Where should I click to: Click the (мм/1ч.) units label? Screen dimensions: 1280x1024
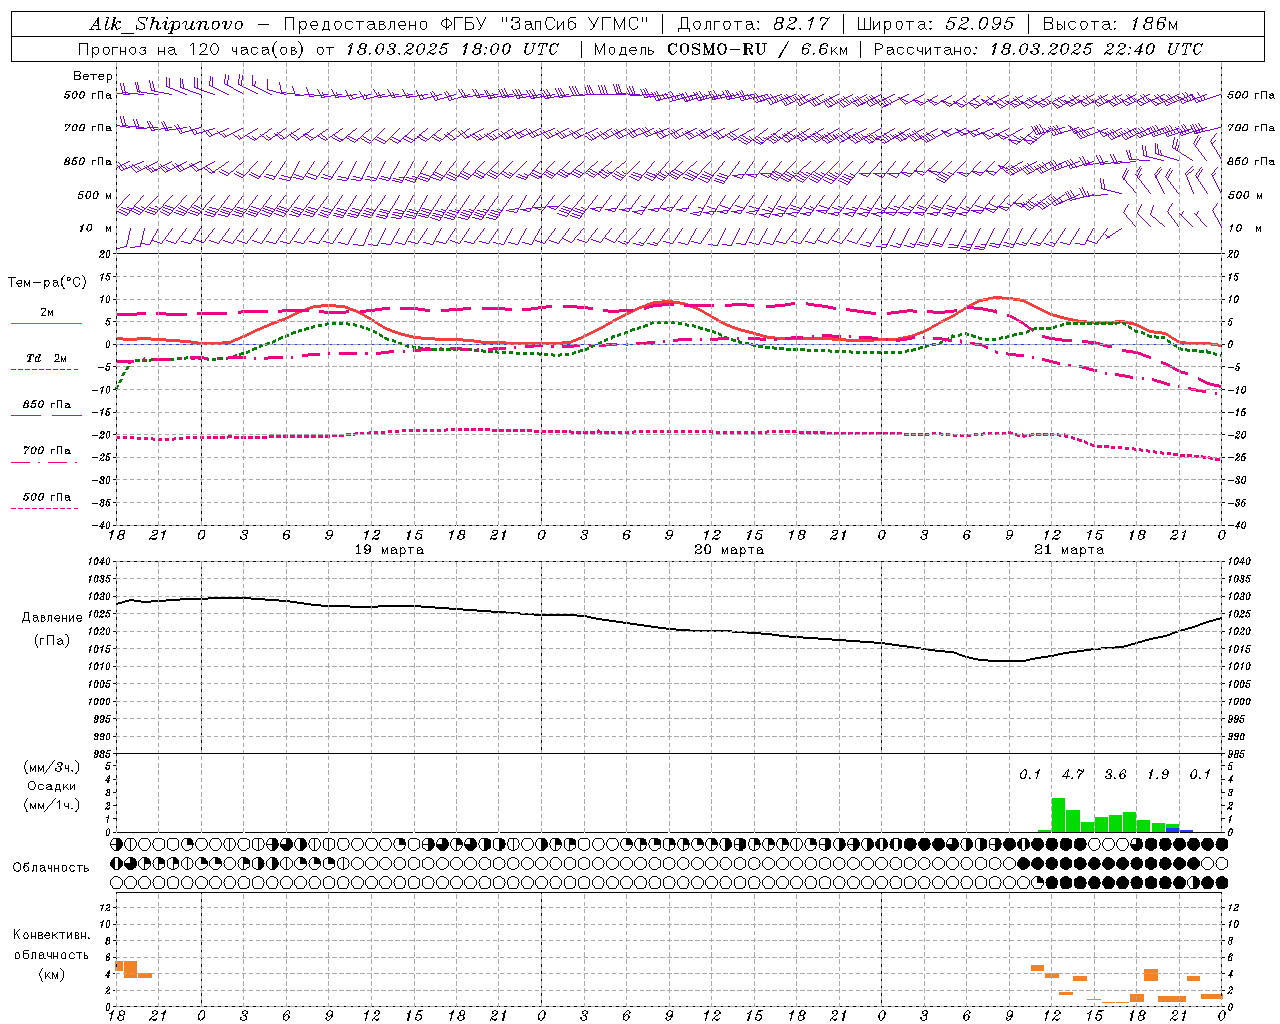point(52,805)
